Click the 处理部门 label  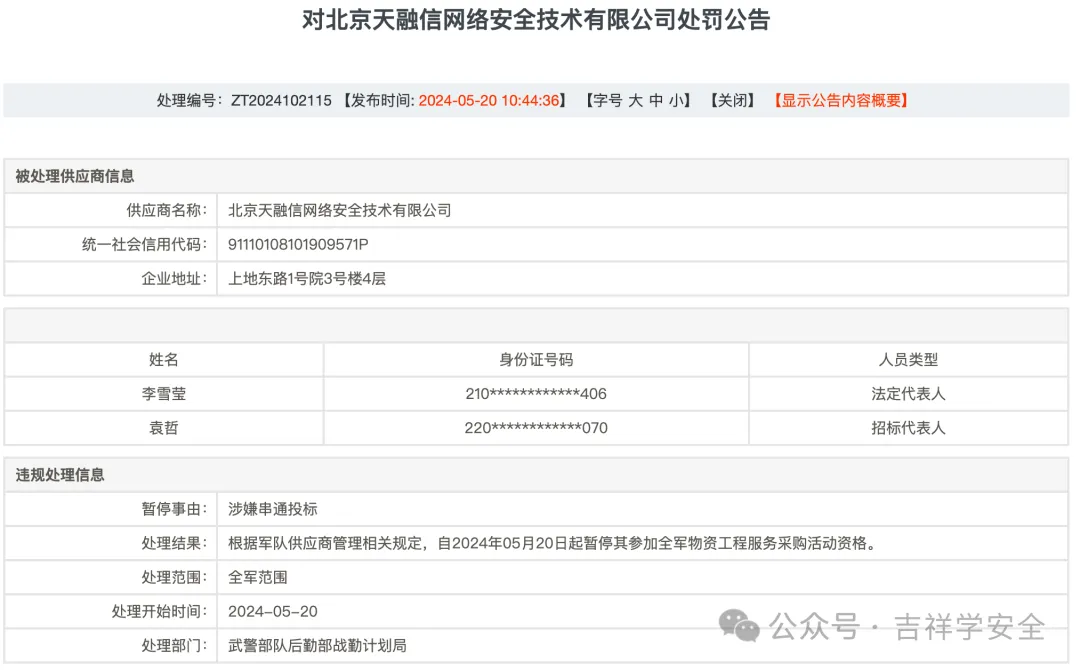tap(174, 646)
